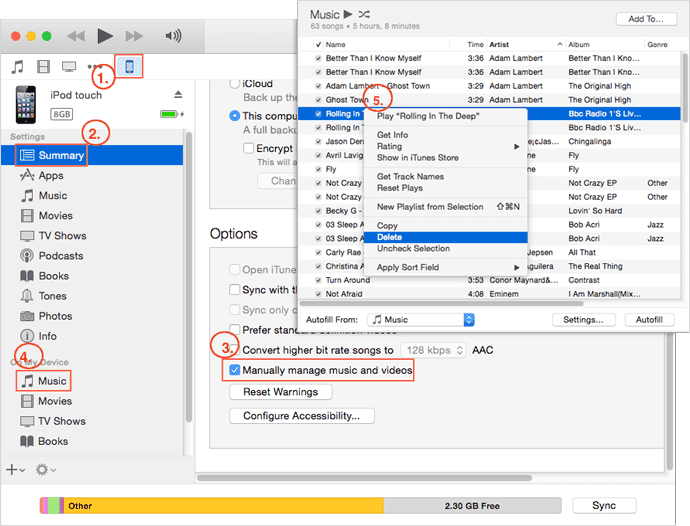This screenshot has height=526, width=690.
Task: Expand the Apply Sort Field submenu
Action: [x=445, y=267]
